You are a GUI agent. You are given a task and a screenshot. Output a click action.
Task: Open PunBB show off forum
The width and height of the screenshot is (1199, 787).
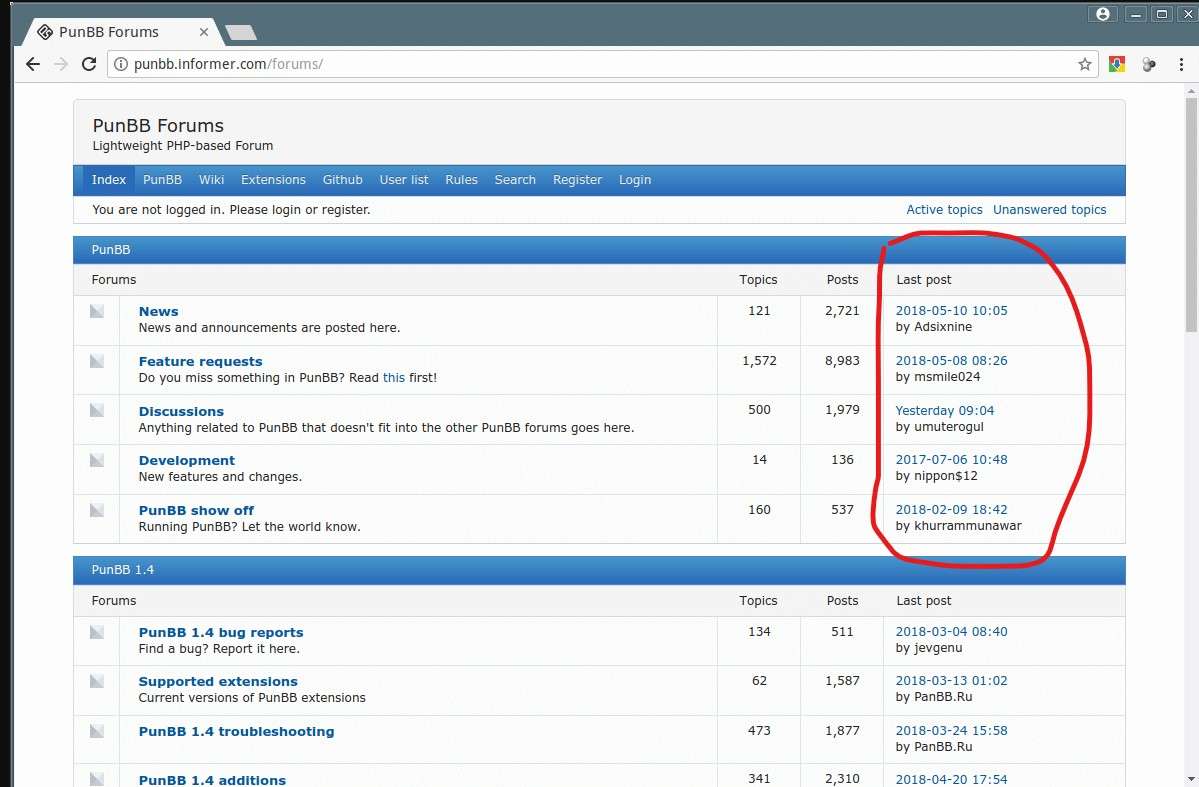pyautogui.click(x=196, y=510)
